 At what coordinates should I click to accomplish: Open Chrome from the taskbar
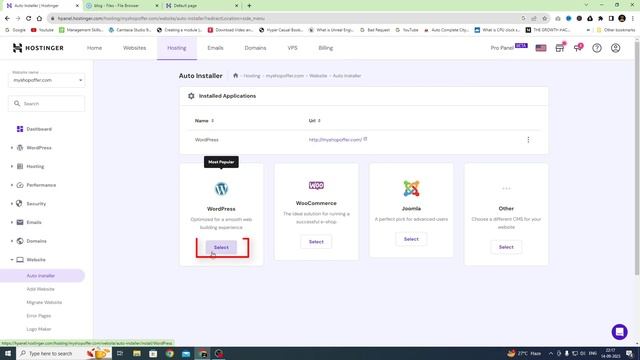coord(169,353)
